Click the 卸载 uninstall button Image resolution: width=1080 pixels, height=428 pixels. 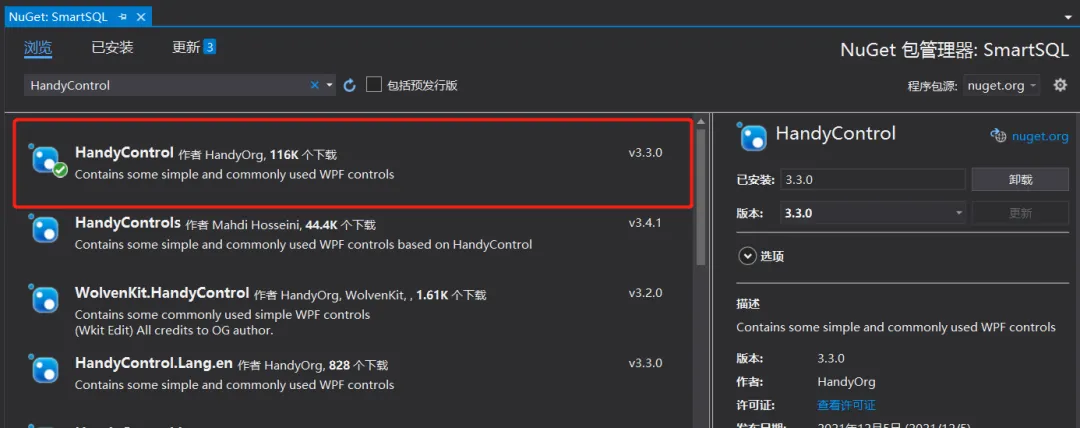click(x=1020, y=180)
